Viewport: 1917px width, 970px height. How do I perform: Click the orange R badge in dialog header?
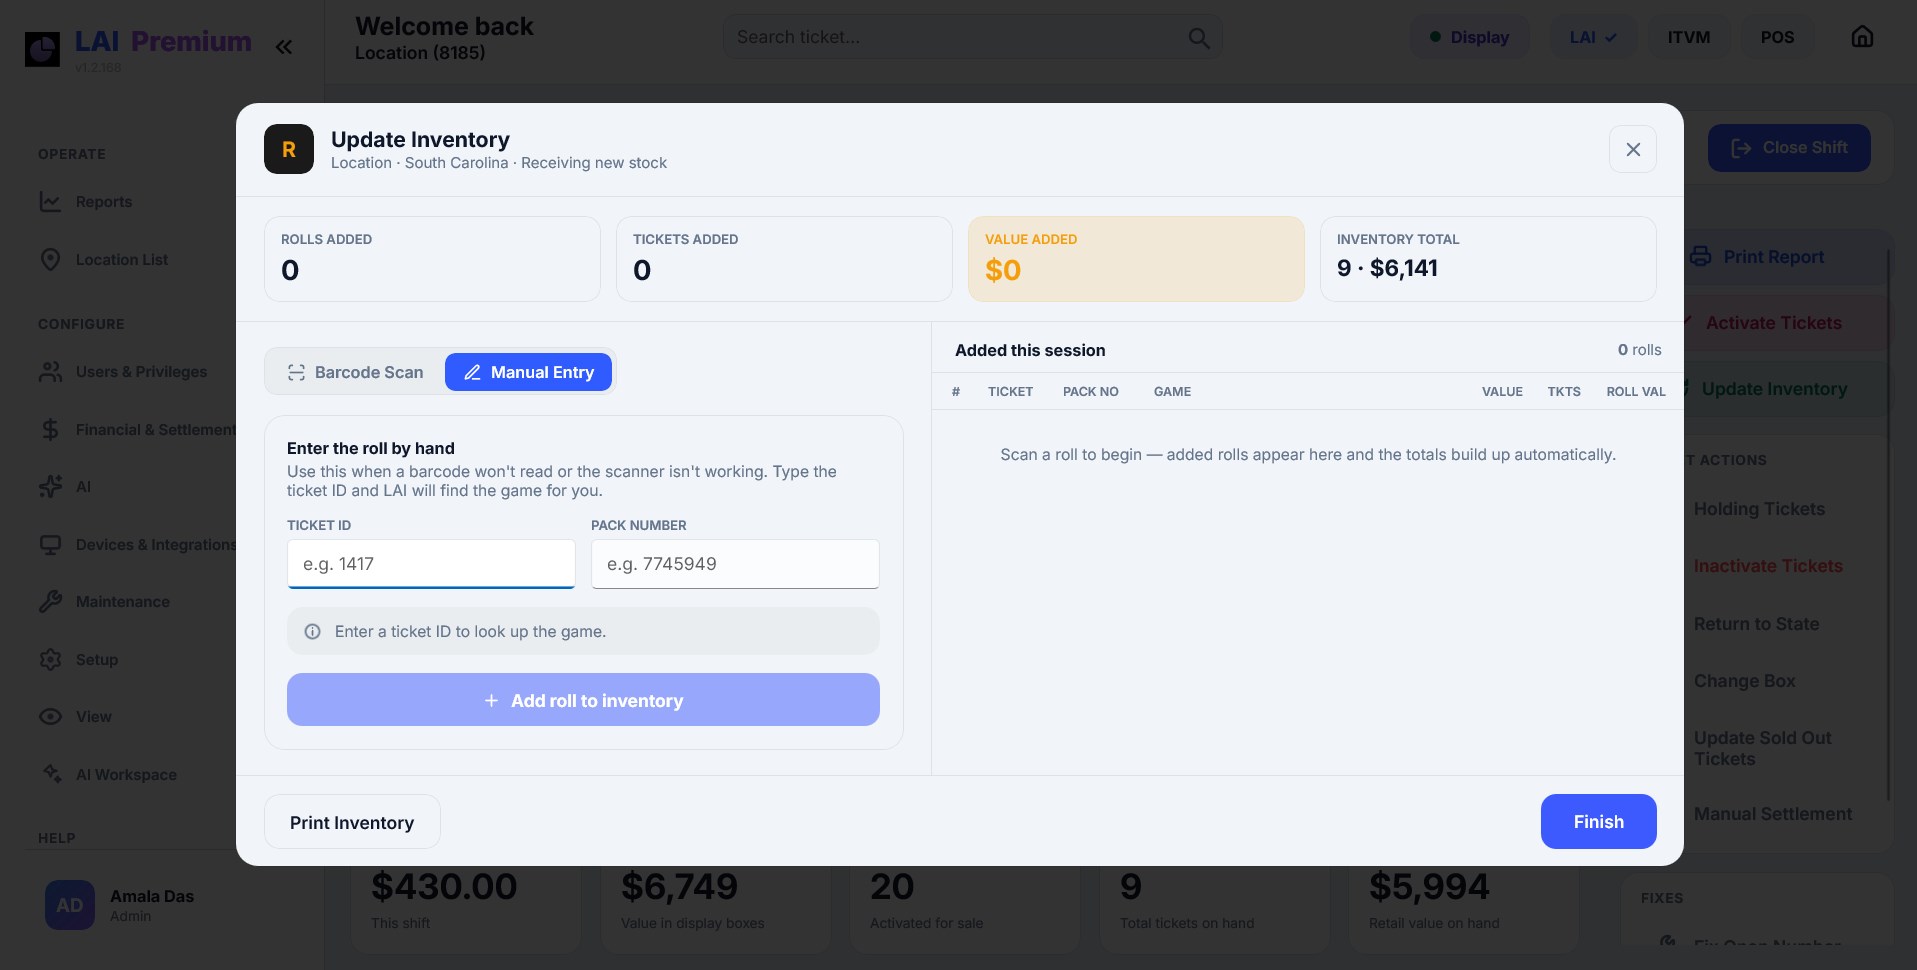point(289,150)
